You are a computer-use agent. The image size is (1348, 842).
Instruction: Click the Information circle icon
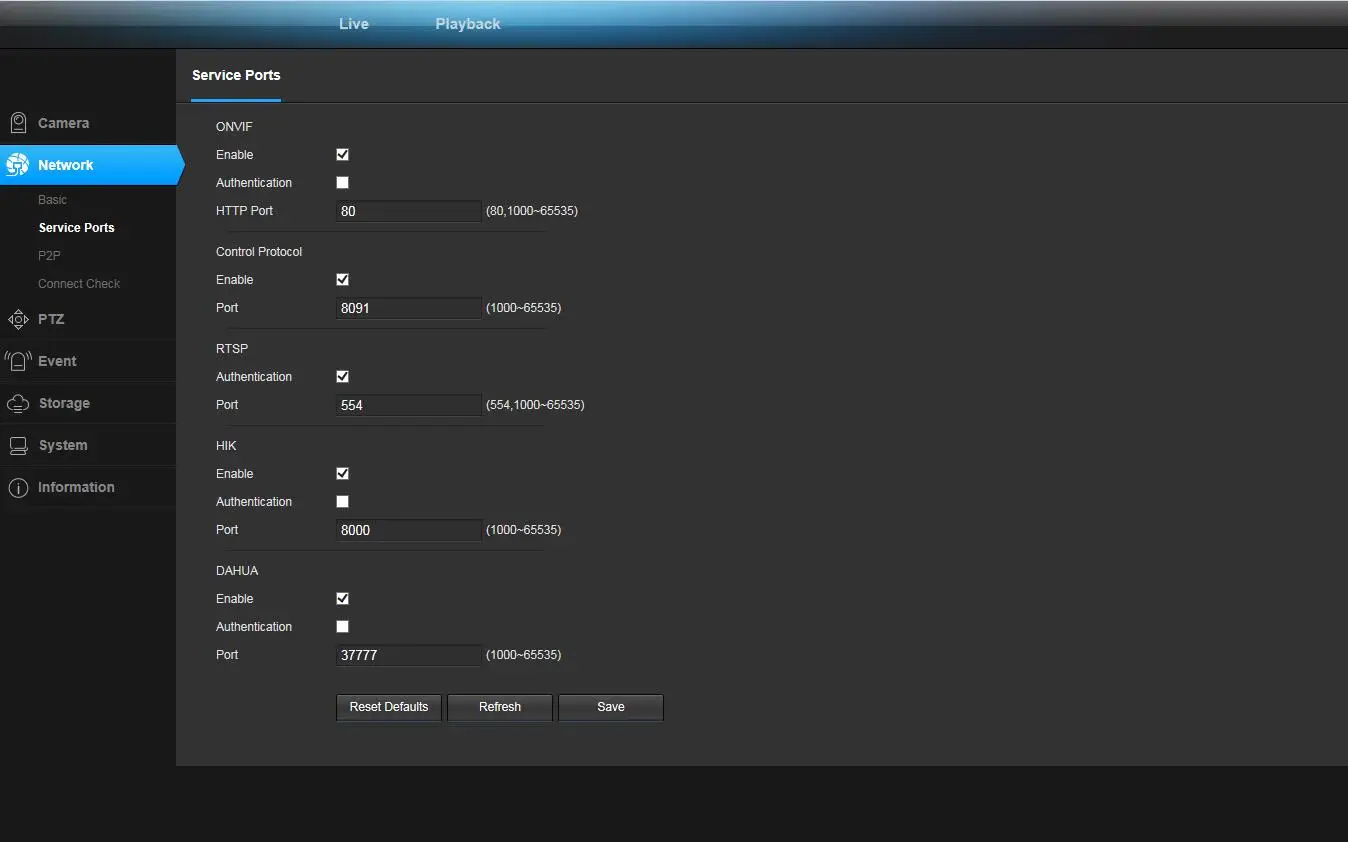point(18,487)
